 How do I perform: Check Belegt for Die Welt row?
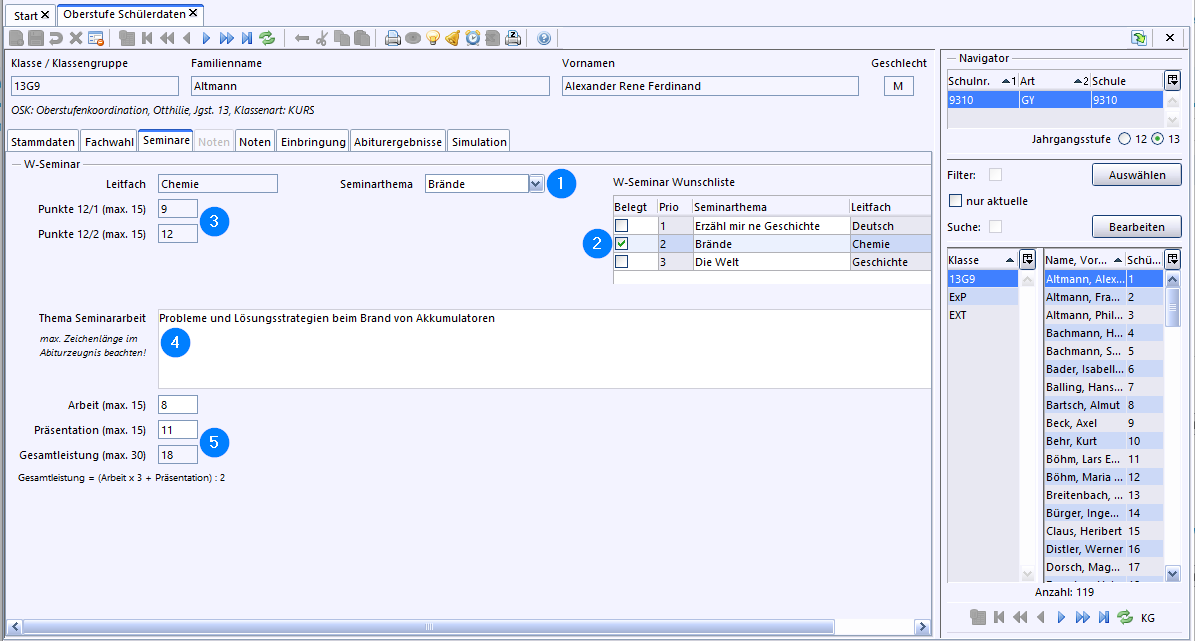coord(622,261)
